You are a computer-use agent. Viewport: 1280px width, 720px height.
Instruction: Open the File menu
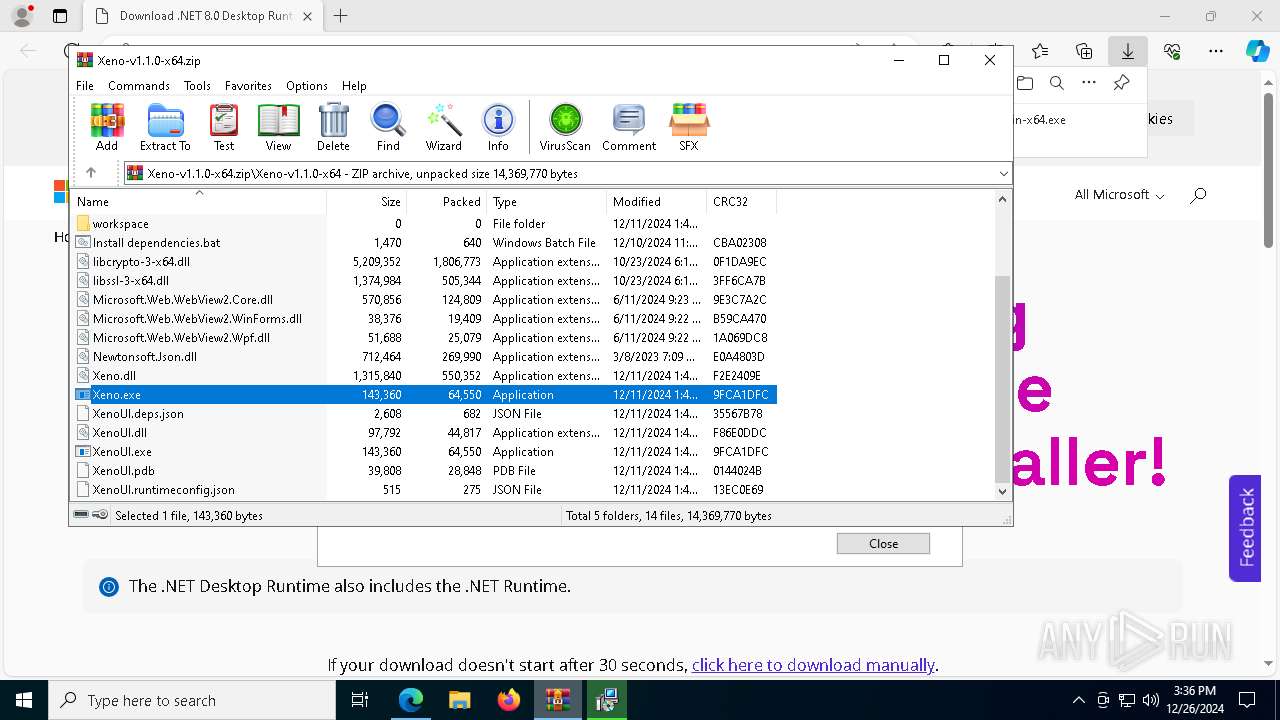tap(85, 86)
